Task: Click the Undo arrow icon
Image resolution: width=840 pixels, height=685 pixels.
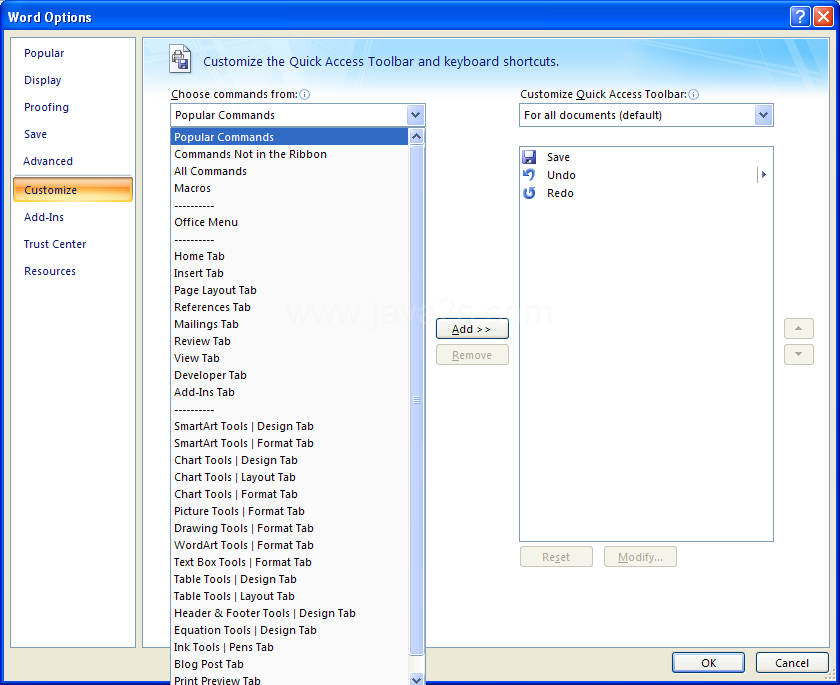Action: (x=529, y=175)
